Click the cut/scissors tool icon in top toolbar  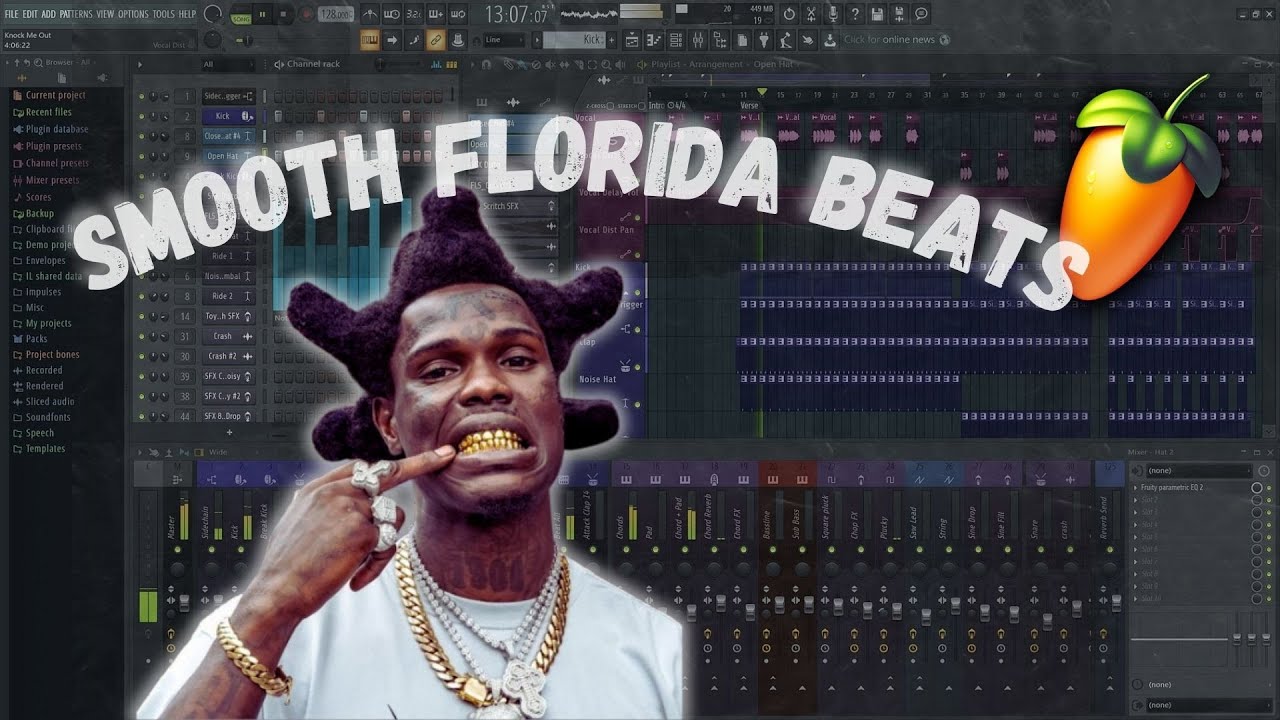pos(811,14)
